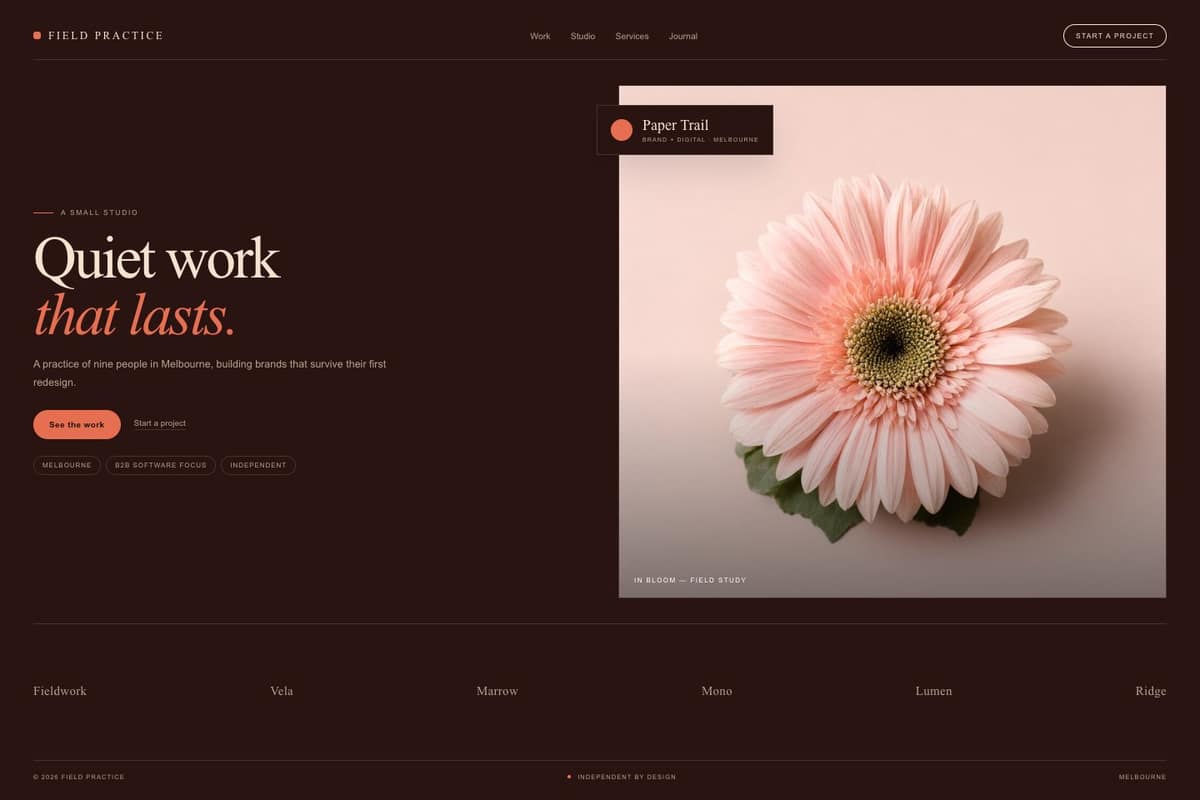This screenshot has width=1200, height=800.
Task: Click the Vela client name
Action: click(282, 691)
